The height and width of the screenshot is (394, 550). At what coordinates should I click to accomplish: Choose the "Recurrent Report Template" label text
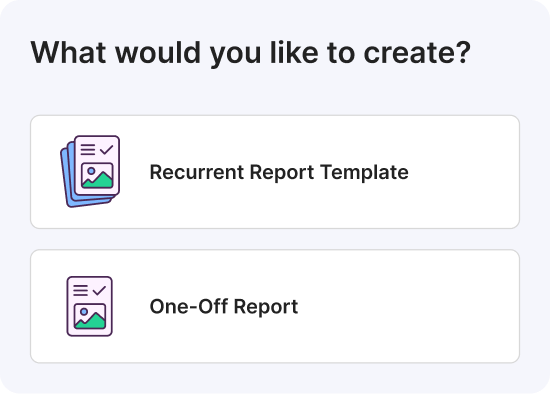[279, 172]
